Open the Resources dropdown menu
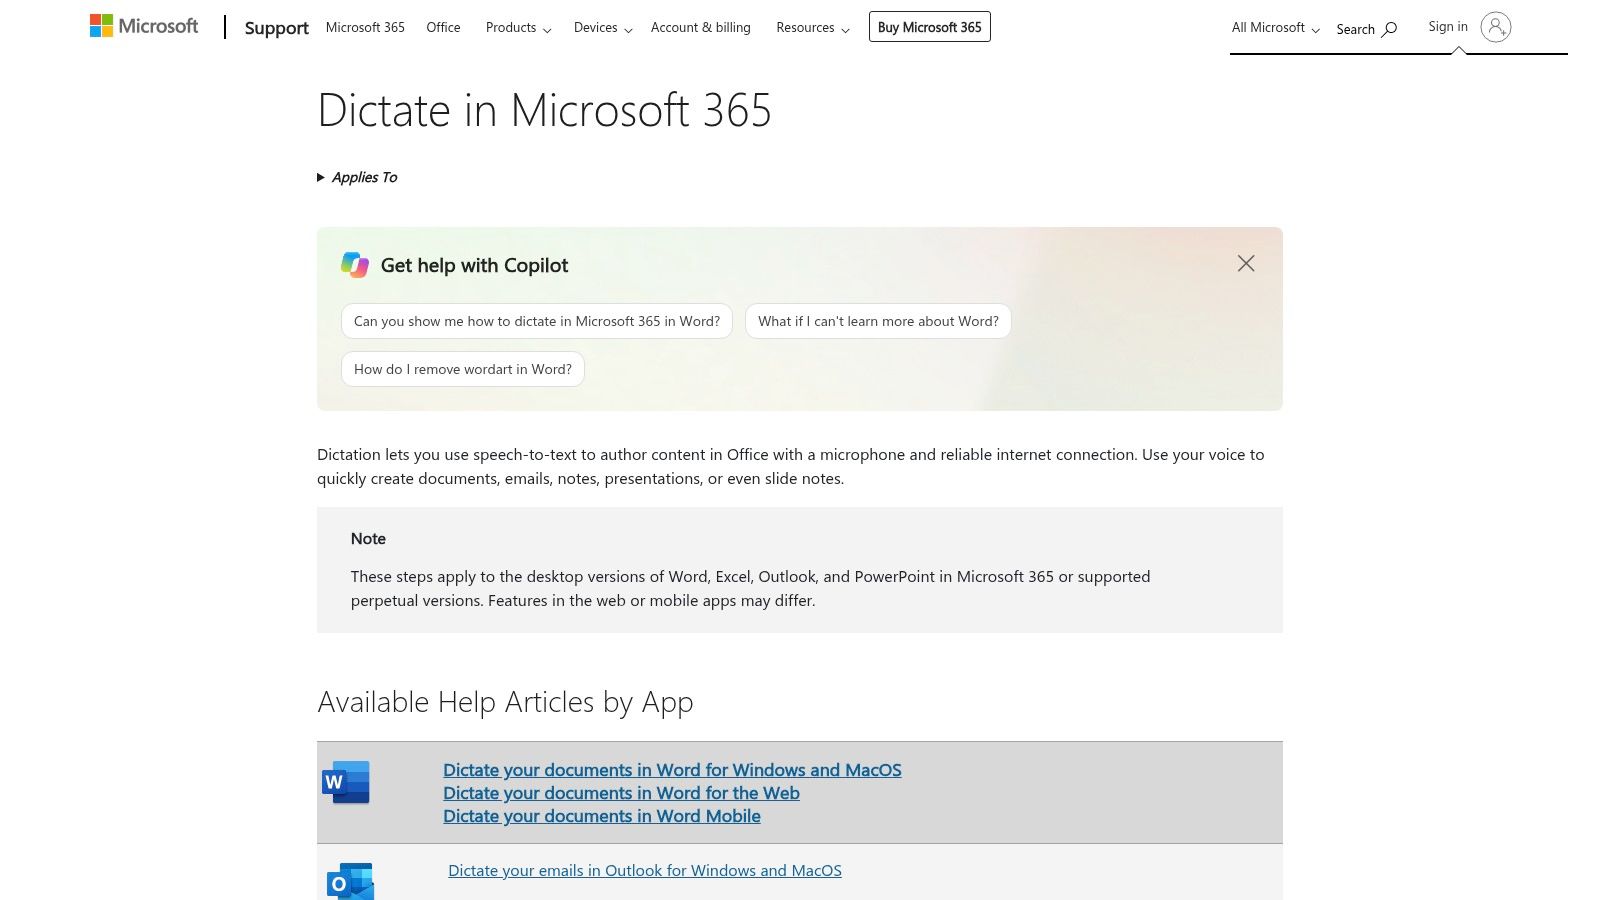Screen dimensions: 1600x900 point(813,27)
